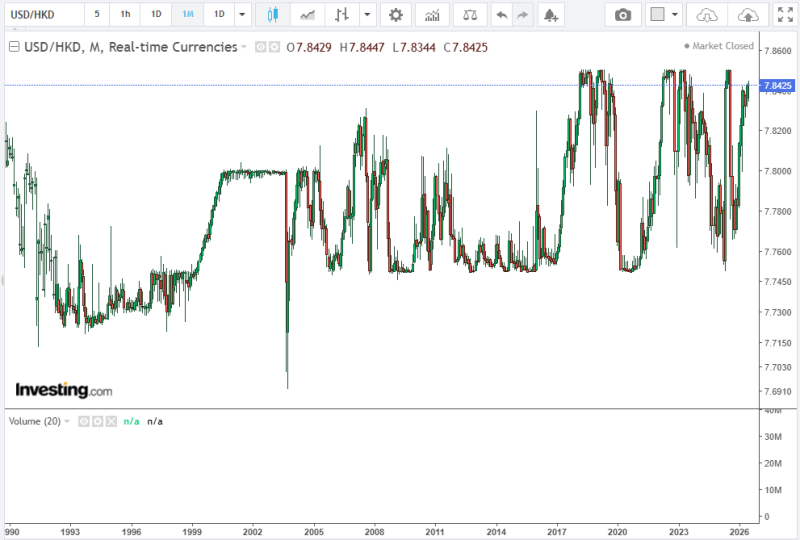Open Volume indicator settings gear
Image resolution: width=800 pixels, height=540 pixels.
coord(97,421)
